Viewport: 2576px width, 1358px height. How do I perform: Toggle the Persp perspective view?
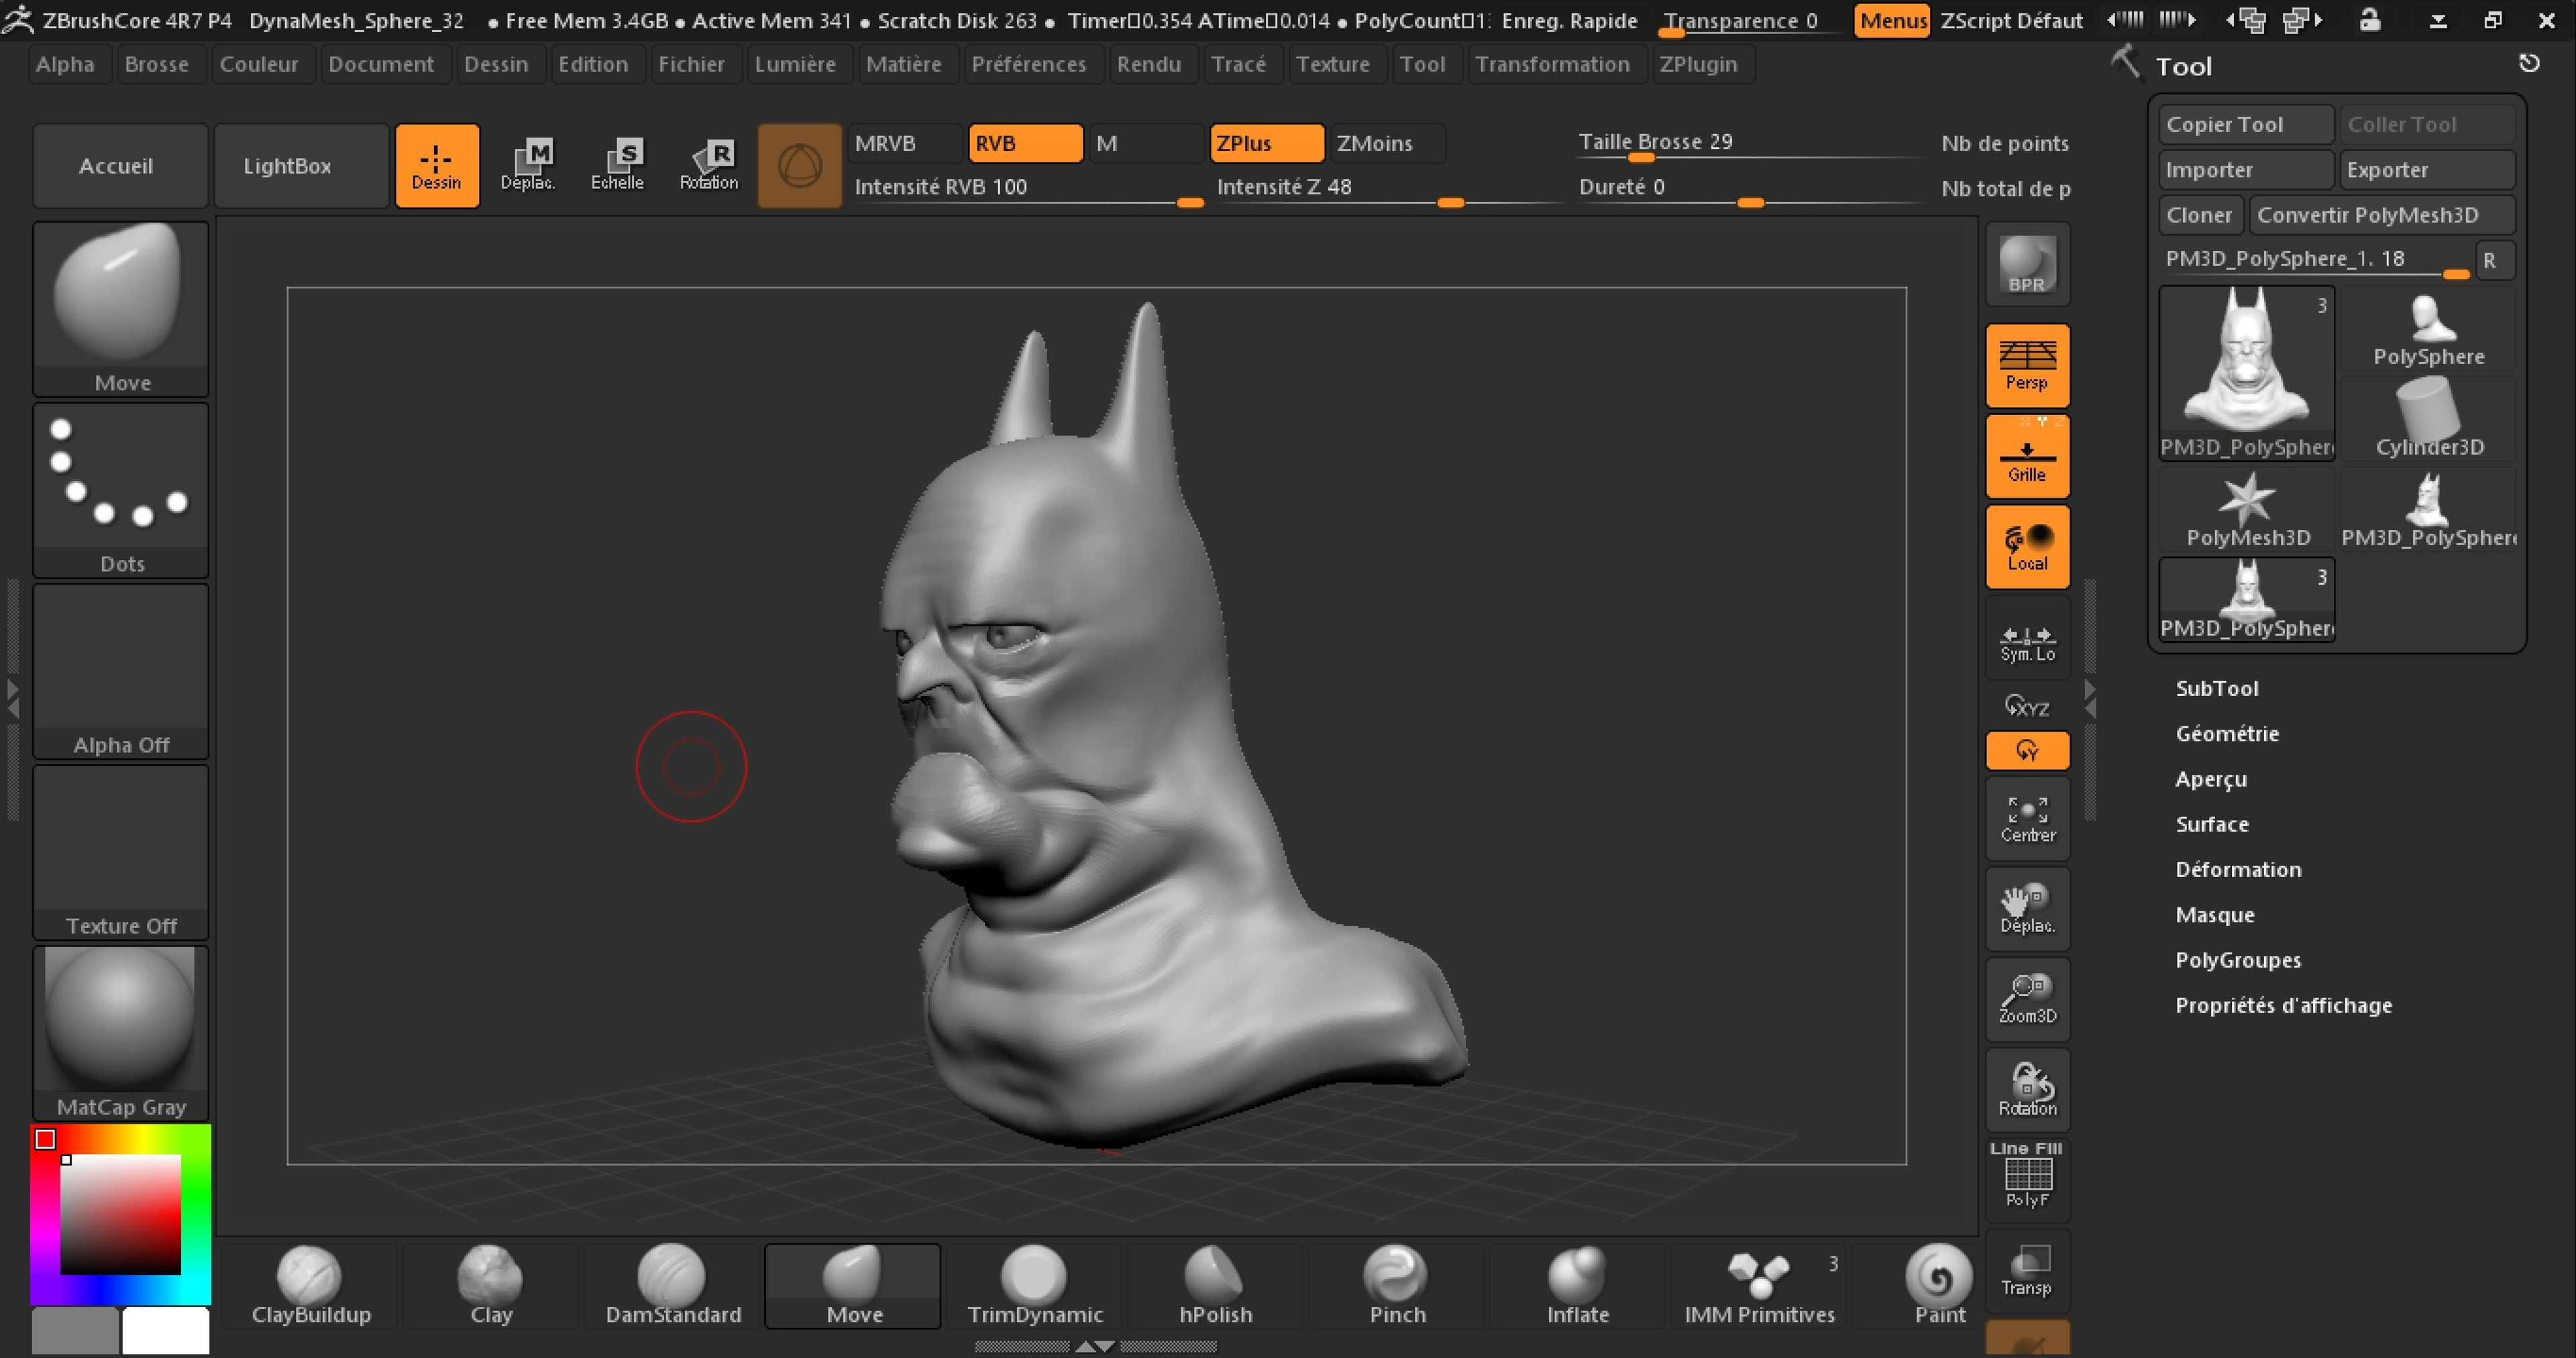click(2027, 366)
